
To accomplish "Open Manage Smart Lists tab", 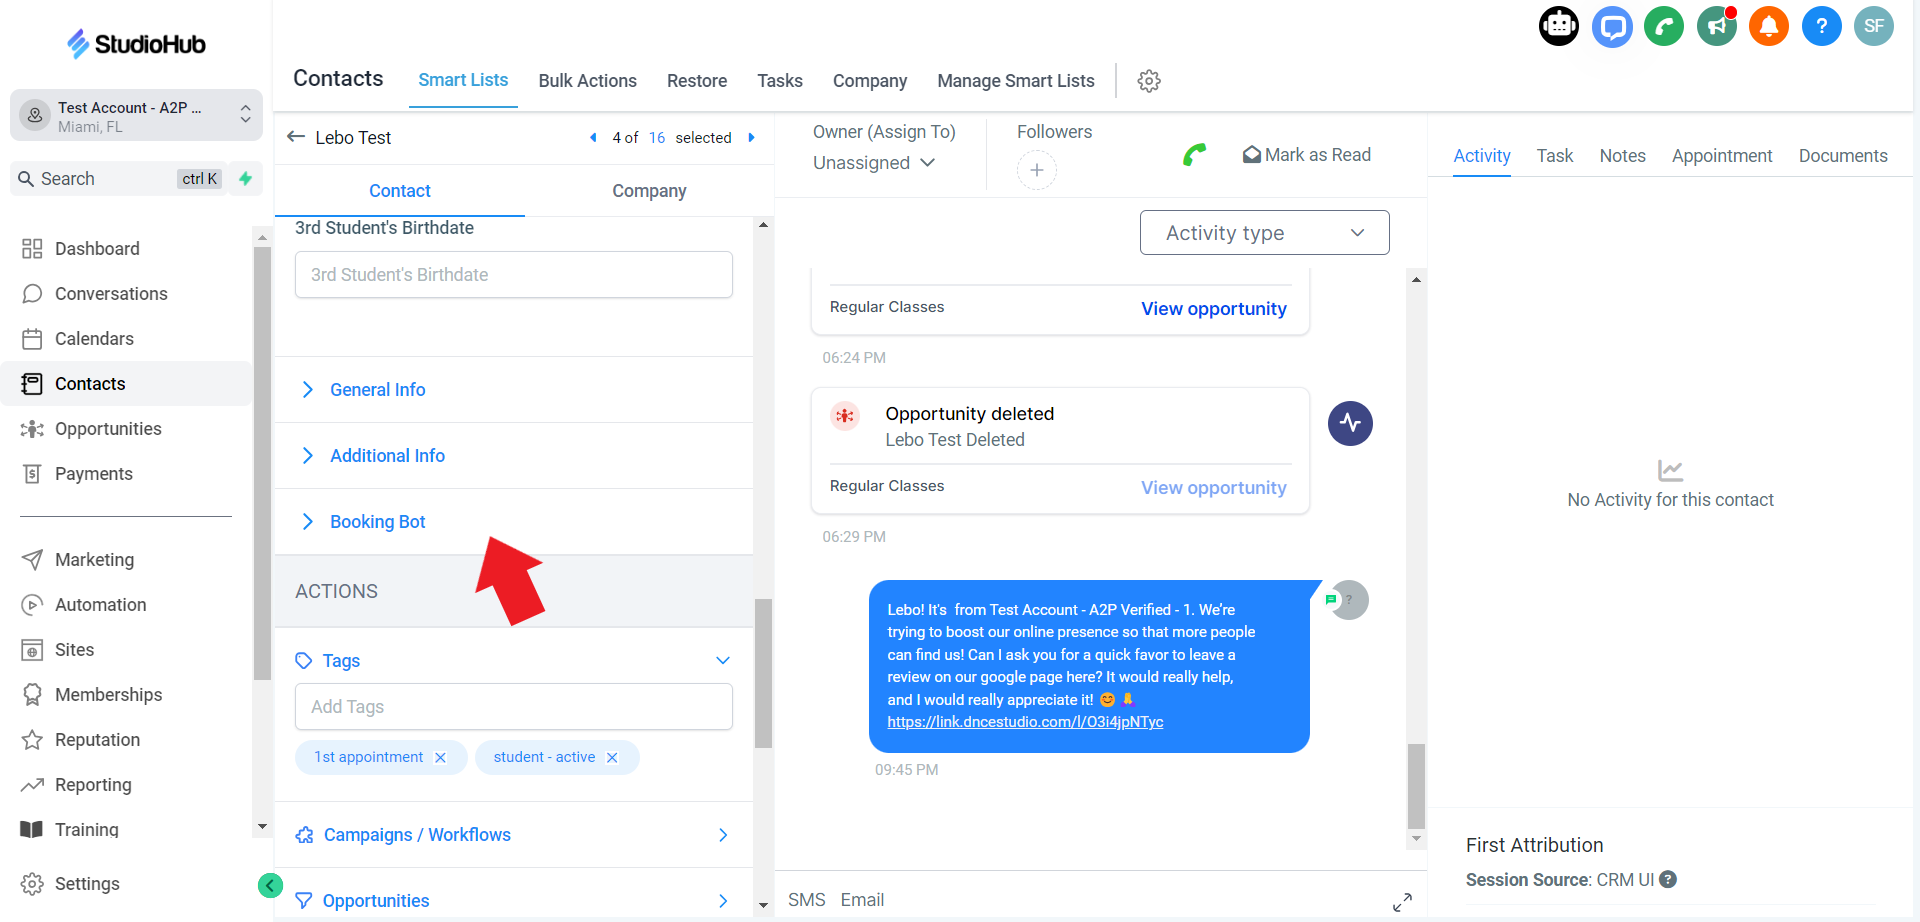I will (x=1016, y=81).
